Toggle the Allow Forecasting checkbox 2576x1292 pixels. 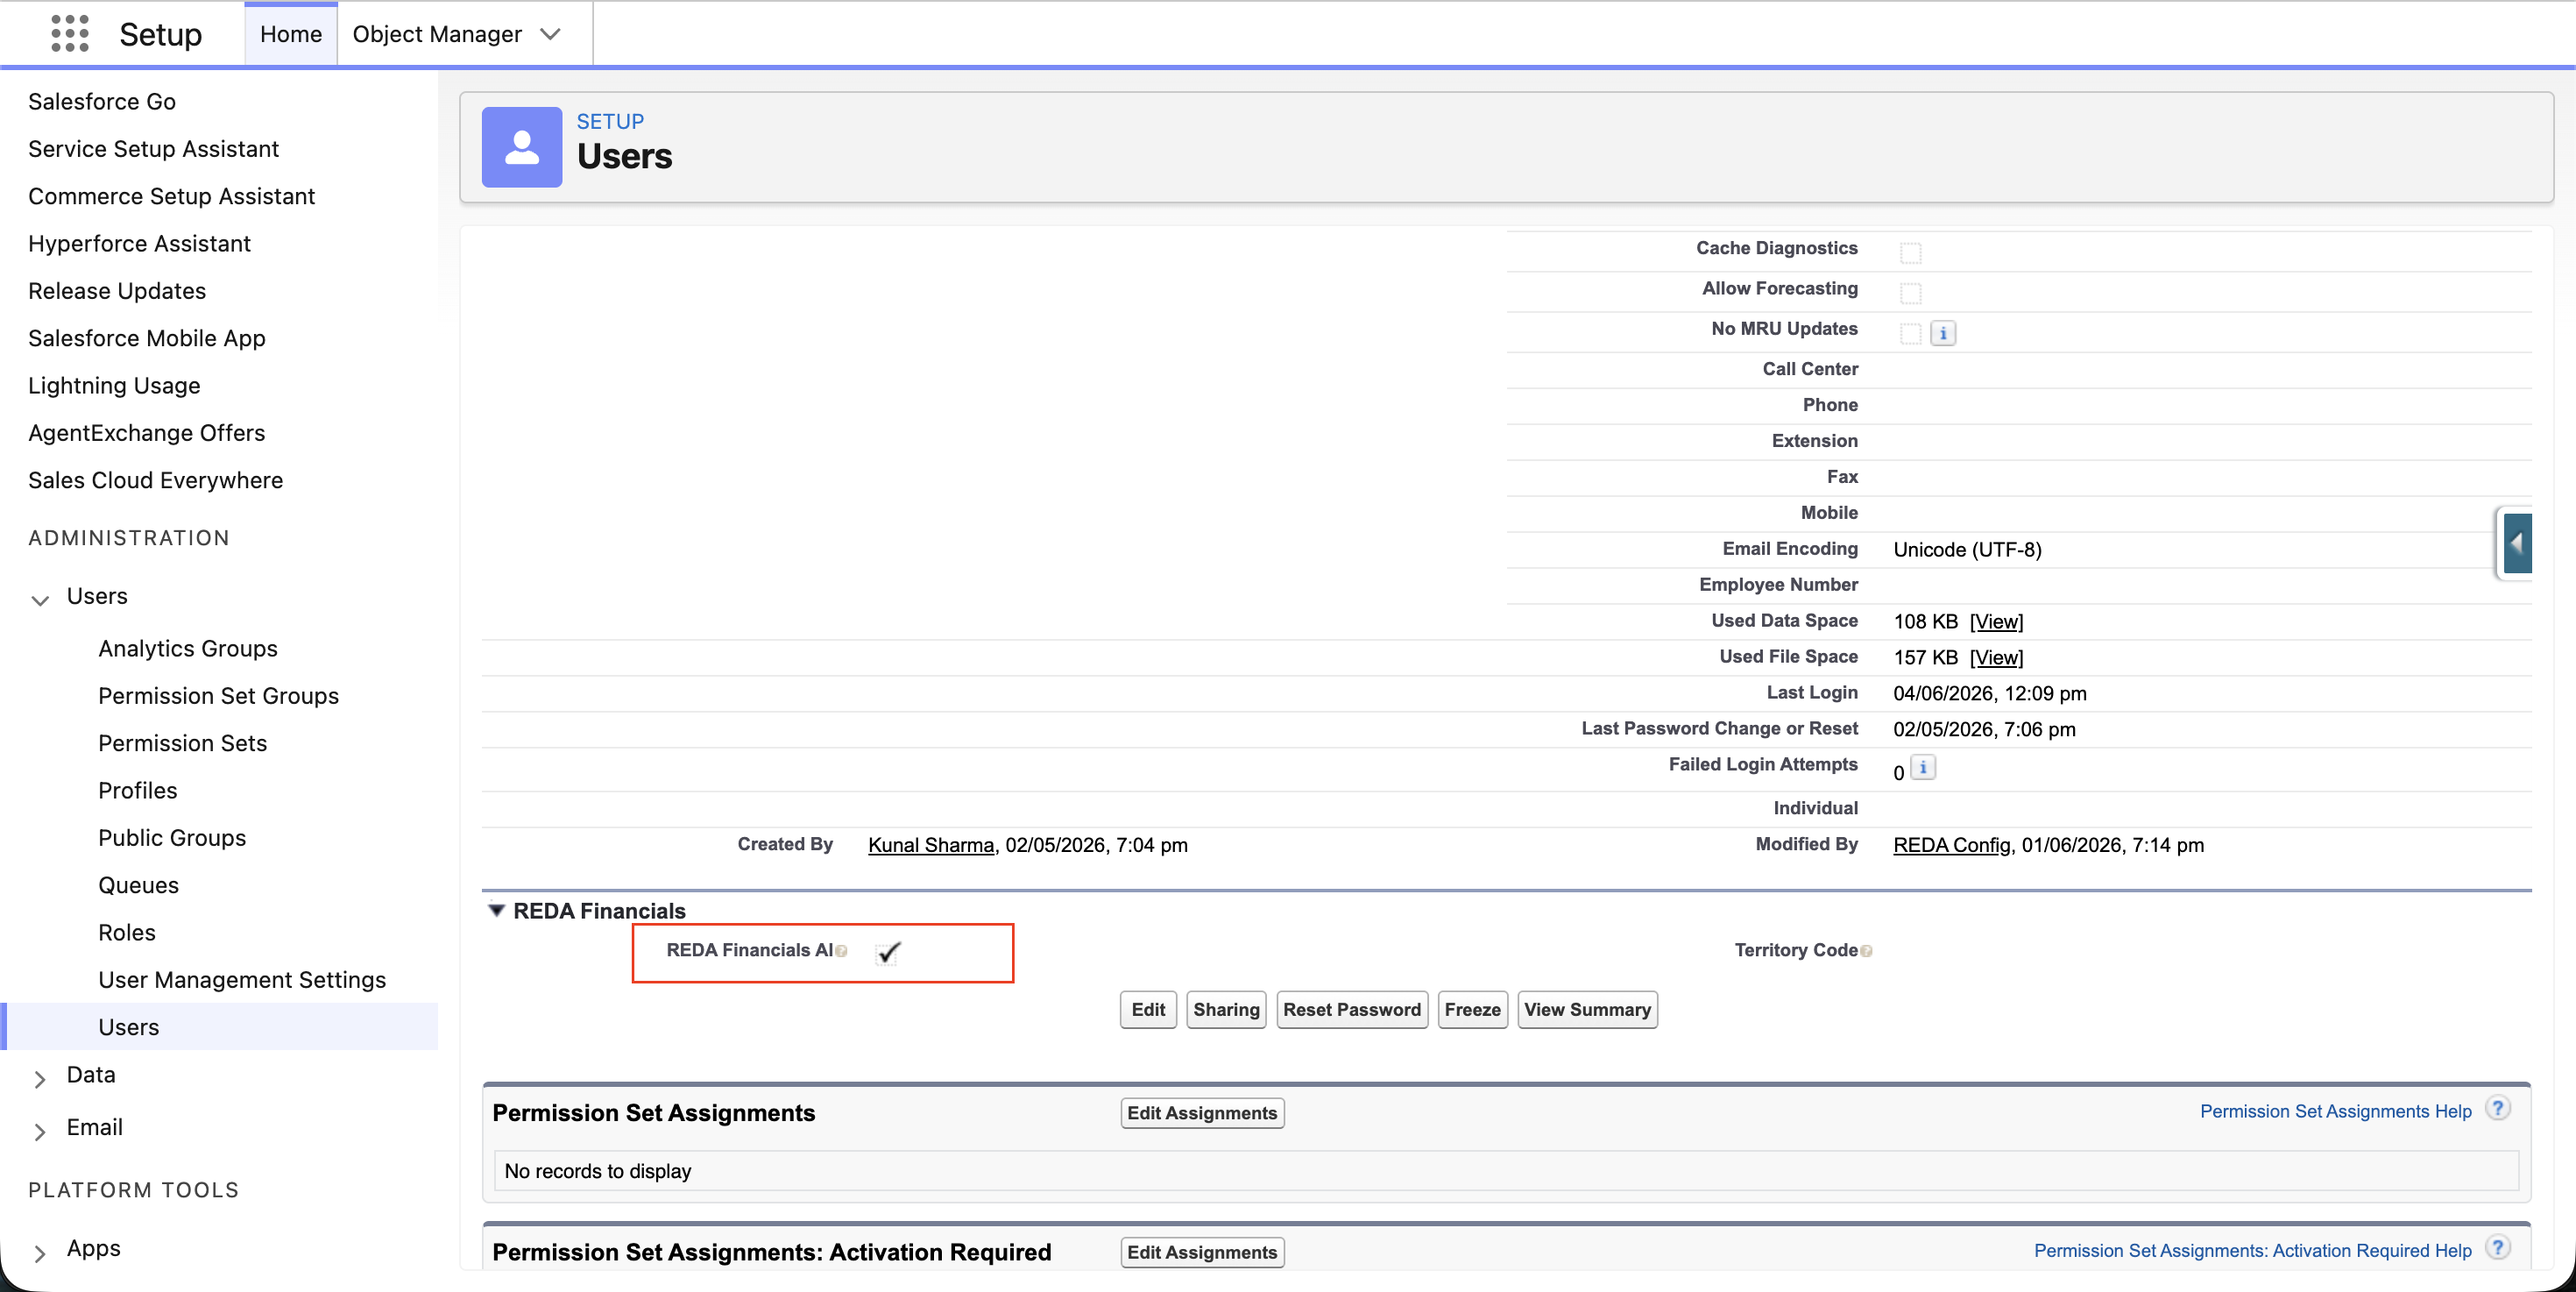coord(1910,293)
